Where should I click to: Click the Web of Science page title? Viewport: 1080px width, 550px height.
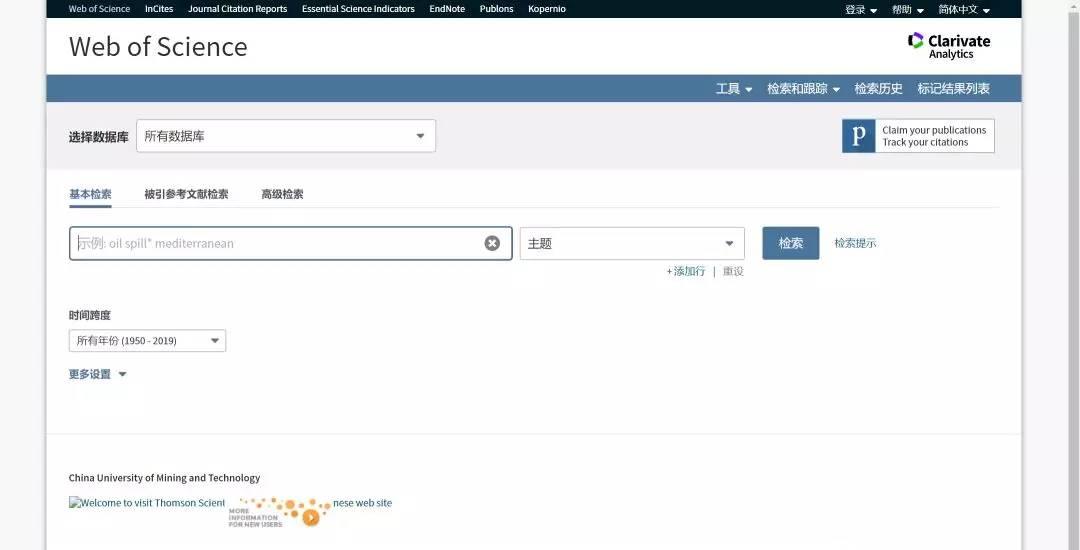point(158,47)
